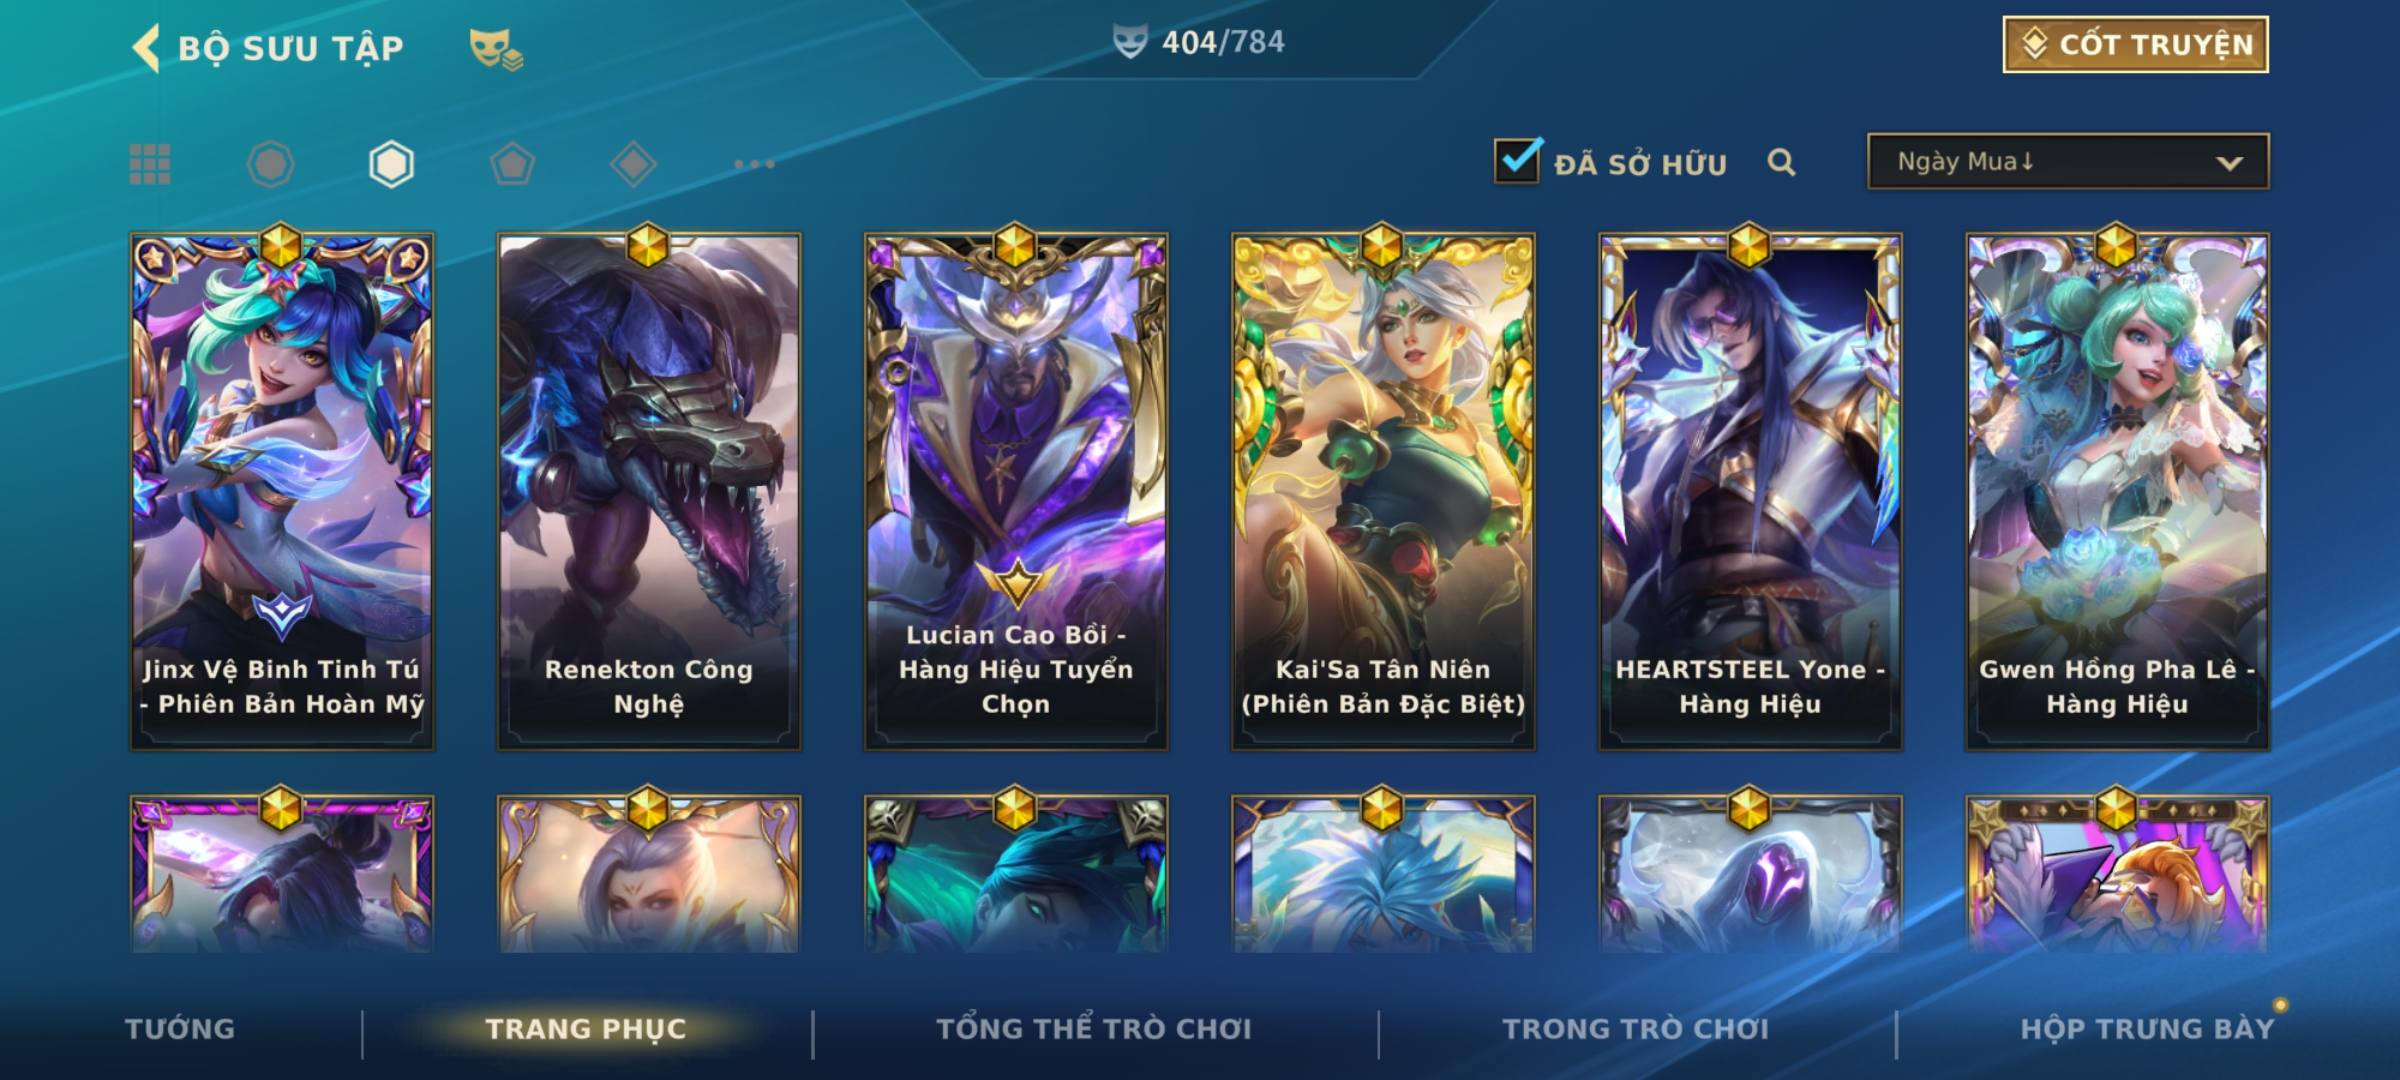Select the diamond rarity filter icon
Image resolution: width=2400 pixels, height=1080 pixels.
tap(633, 164)
